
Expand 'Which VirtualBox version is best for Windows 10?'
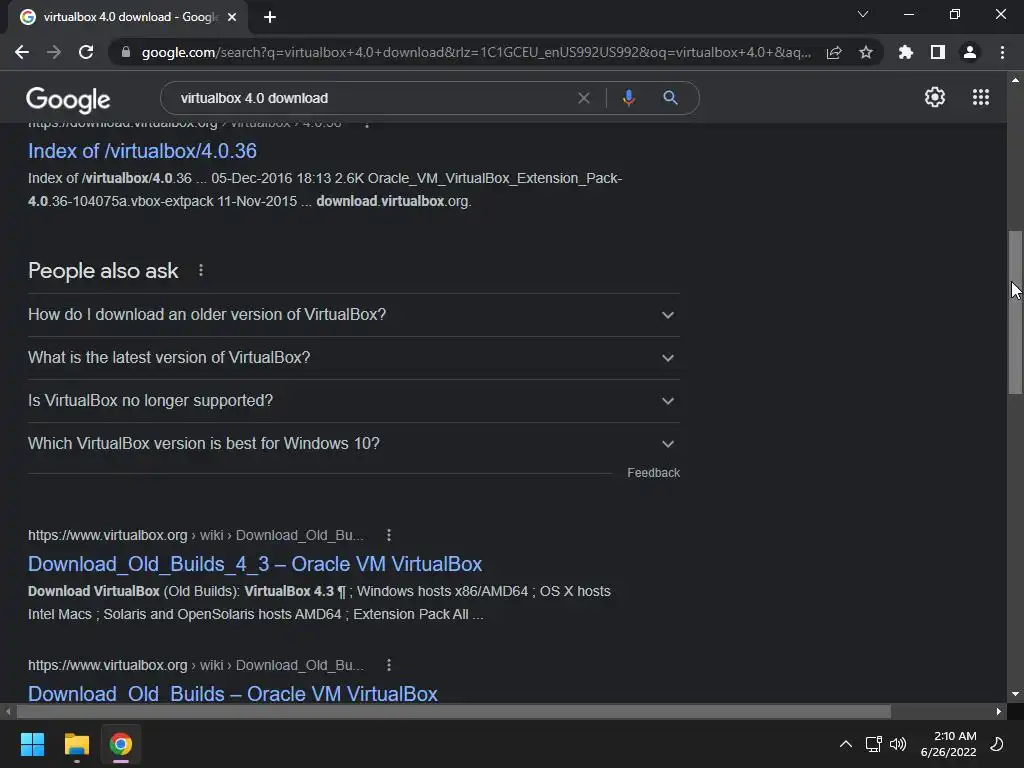(353, 444)
